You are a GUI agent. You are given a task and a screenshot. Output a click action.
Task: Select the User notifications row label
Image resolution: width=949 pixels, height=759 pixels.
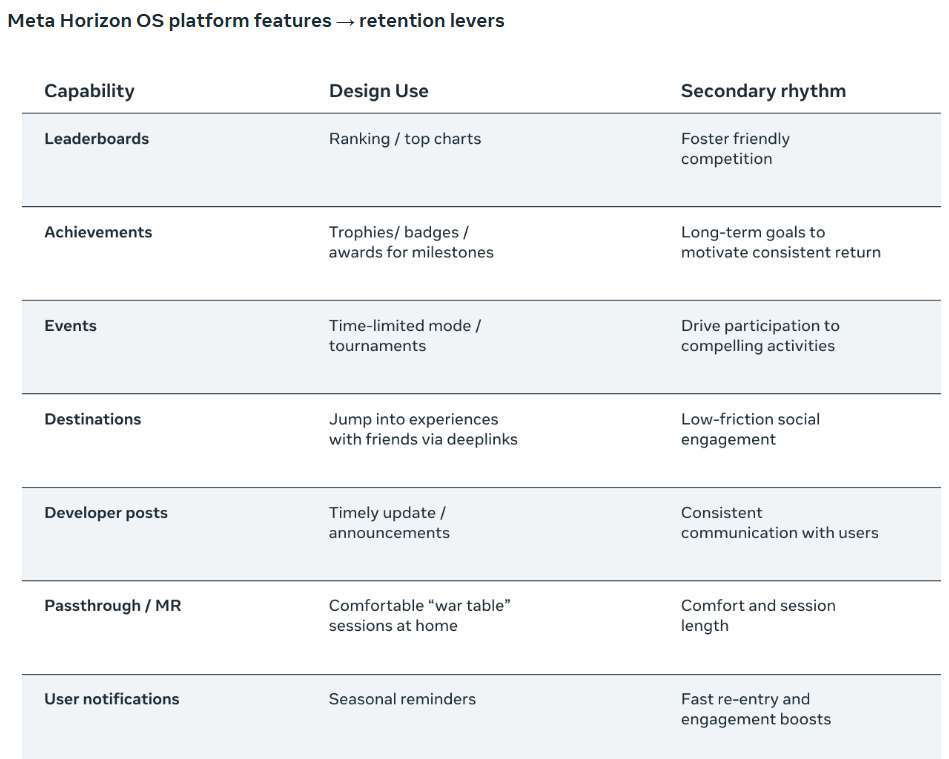pos(111,699)
